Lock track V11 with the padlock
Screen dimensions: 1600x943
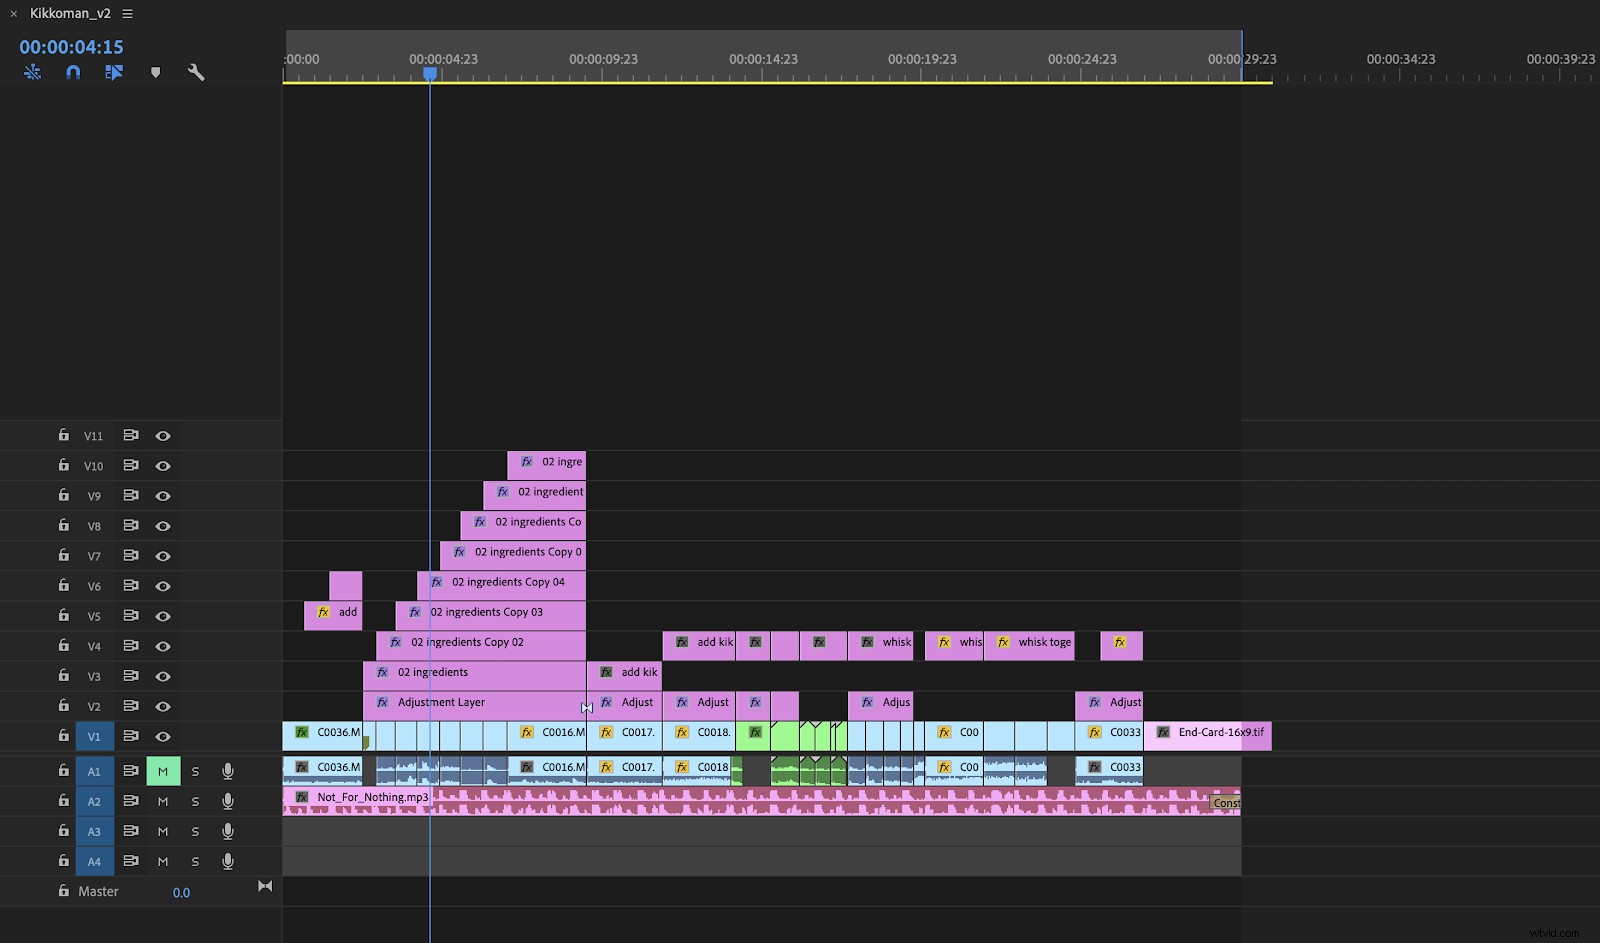click(x=63, y=435)
